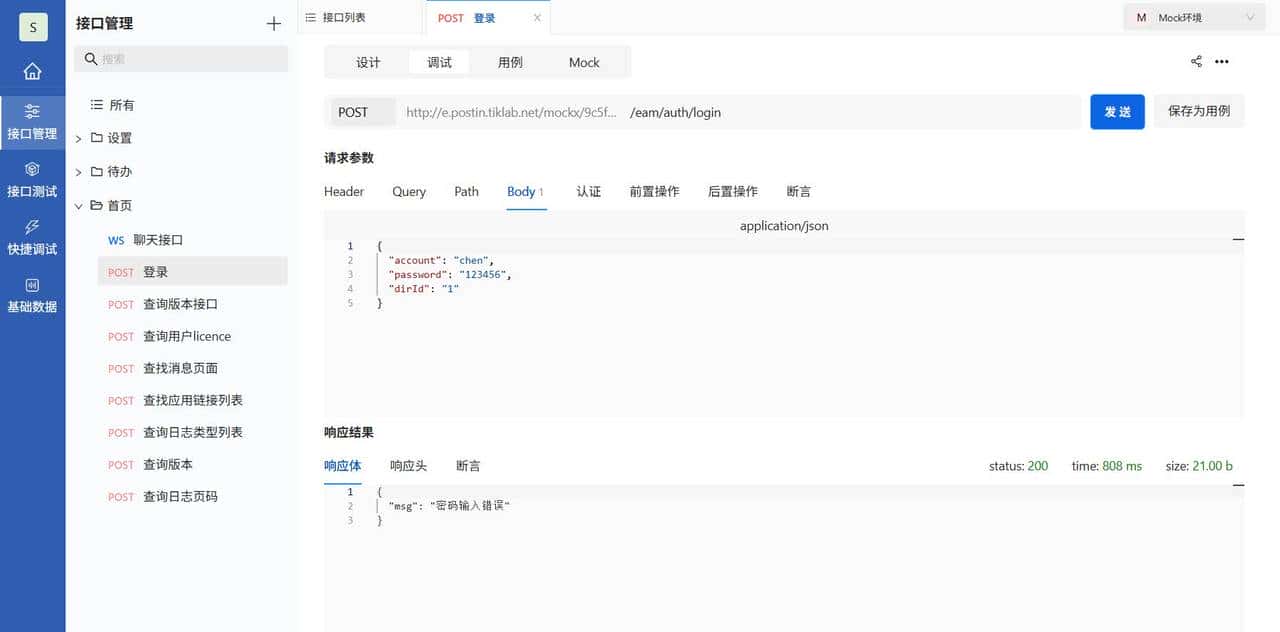
Task: Open the Mock环境 environment dropdown
Action: click(x=1192, y=17)
